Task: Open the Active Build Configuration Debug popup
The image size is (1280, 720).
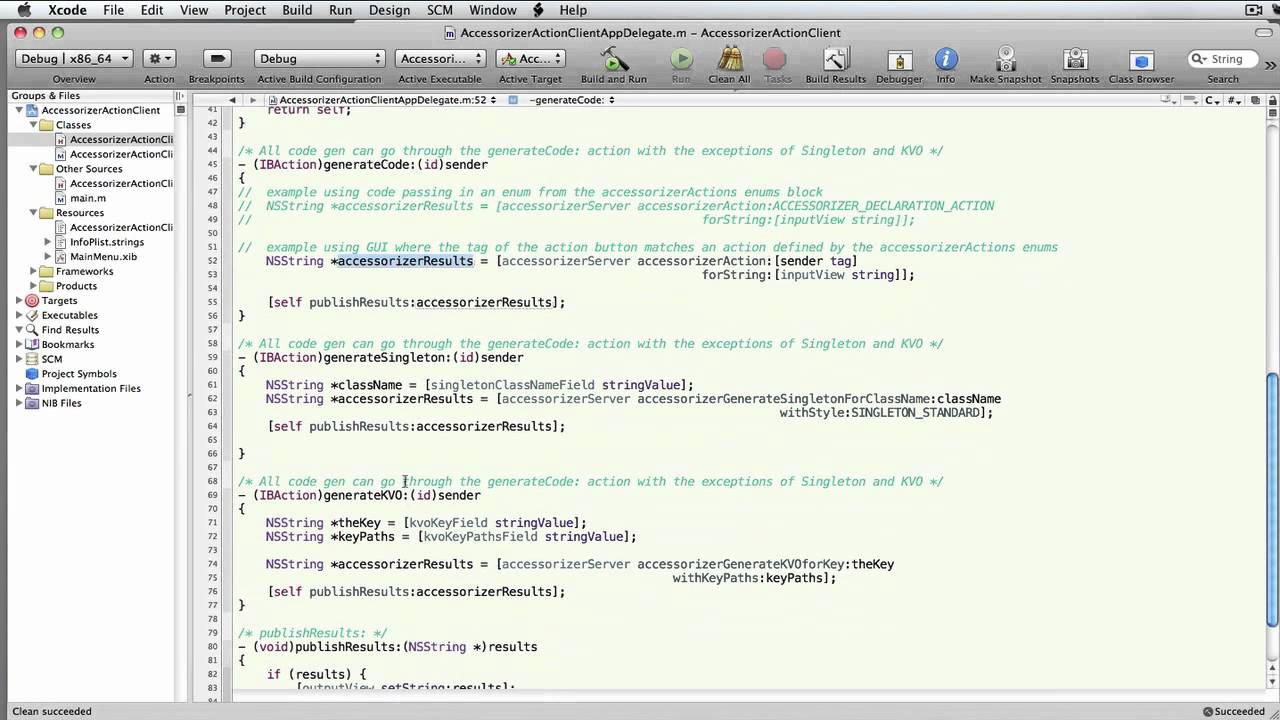Action: click(319, 59)
